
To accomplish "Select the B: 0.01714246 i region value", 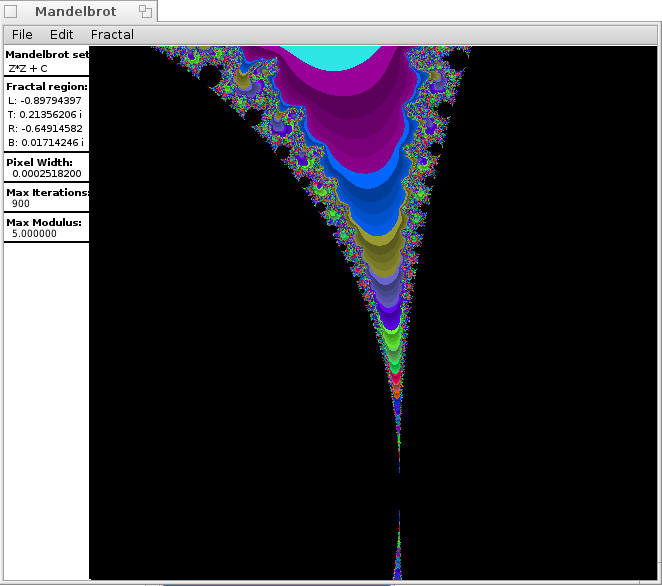I will point(44,143).
